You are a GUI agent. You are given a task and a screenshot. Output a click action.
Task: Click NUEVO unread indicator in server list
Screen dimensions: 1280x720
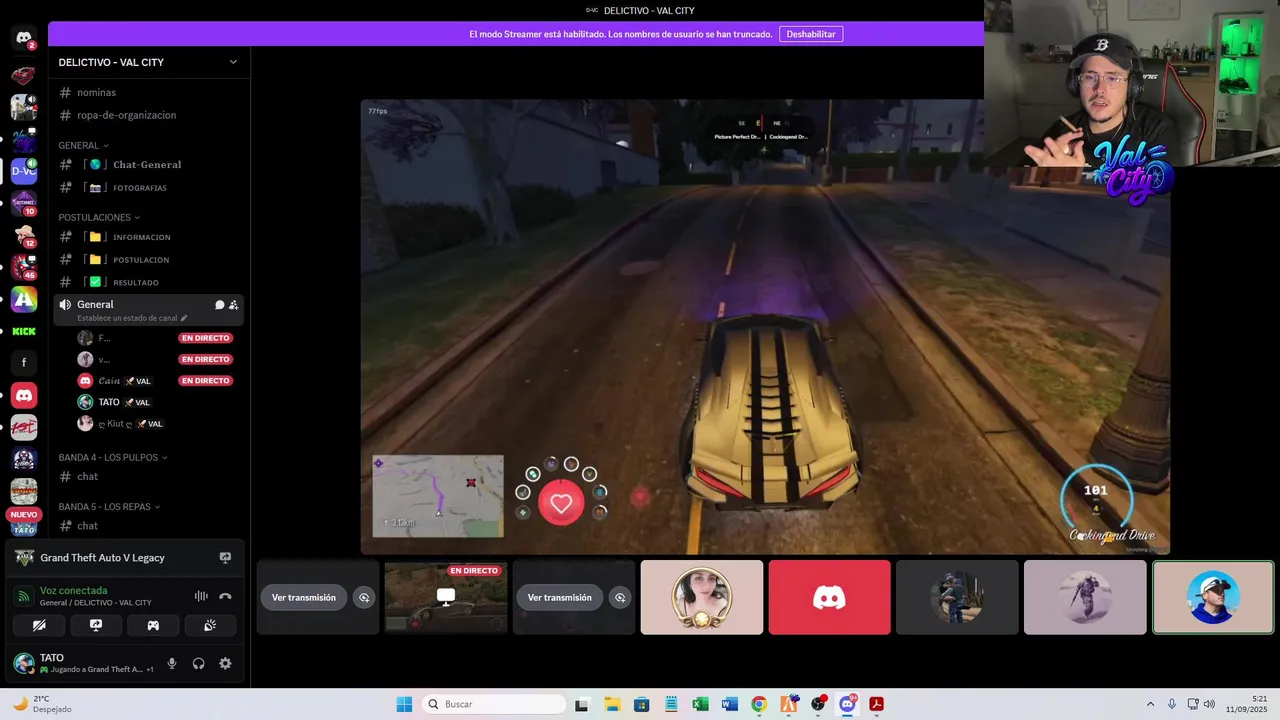click(x=24, y=515)
